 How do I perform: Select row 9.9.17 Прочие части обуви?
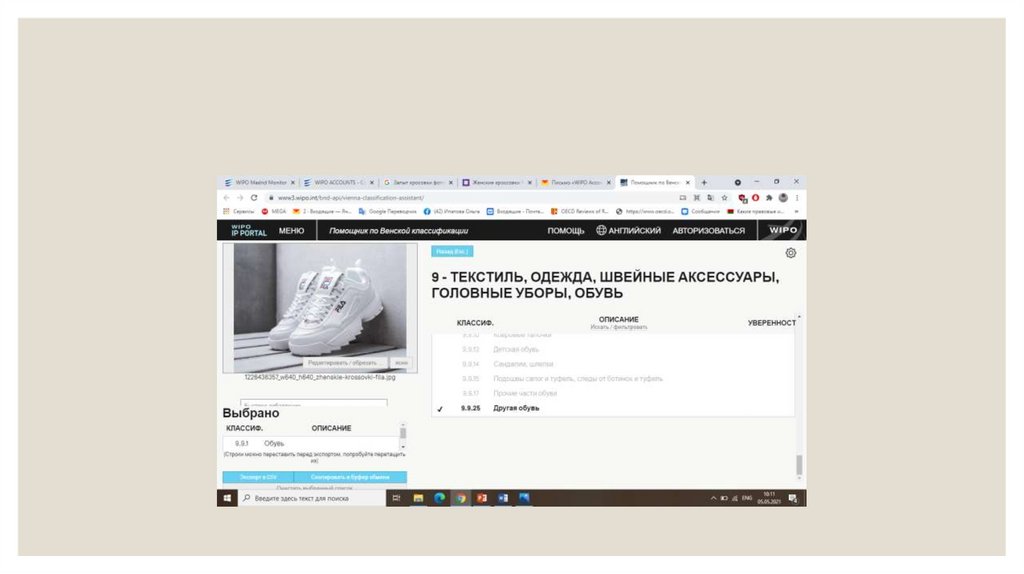tap(613, 393)
